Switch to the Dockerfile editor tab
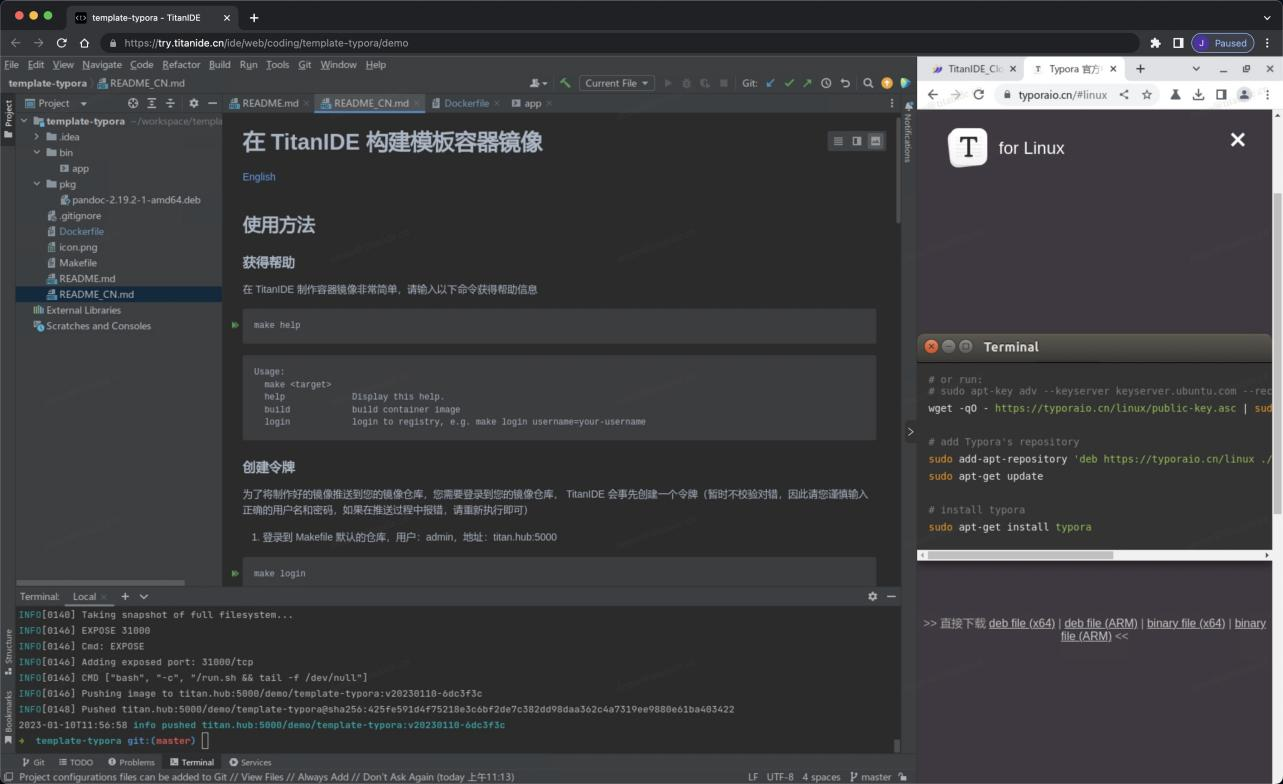This screenshot has width=1283, height=784. [466, 103]
